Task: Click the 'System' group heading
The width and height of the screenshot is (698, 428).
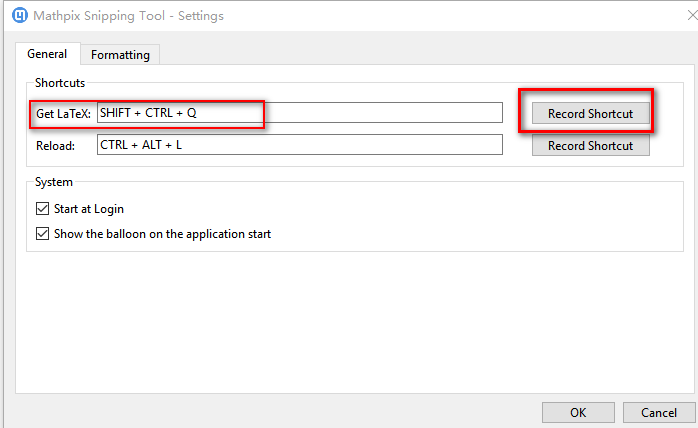Action: coord(53,182)
